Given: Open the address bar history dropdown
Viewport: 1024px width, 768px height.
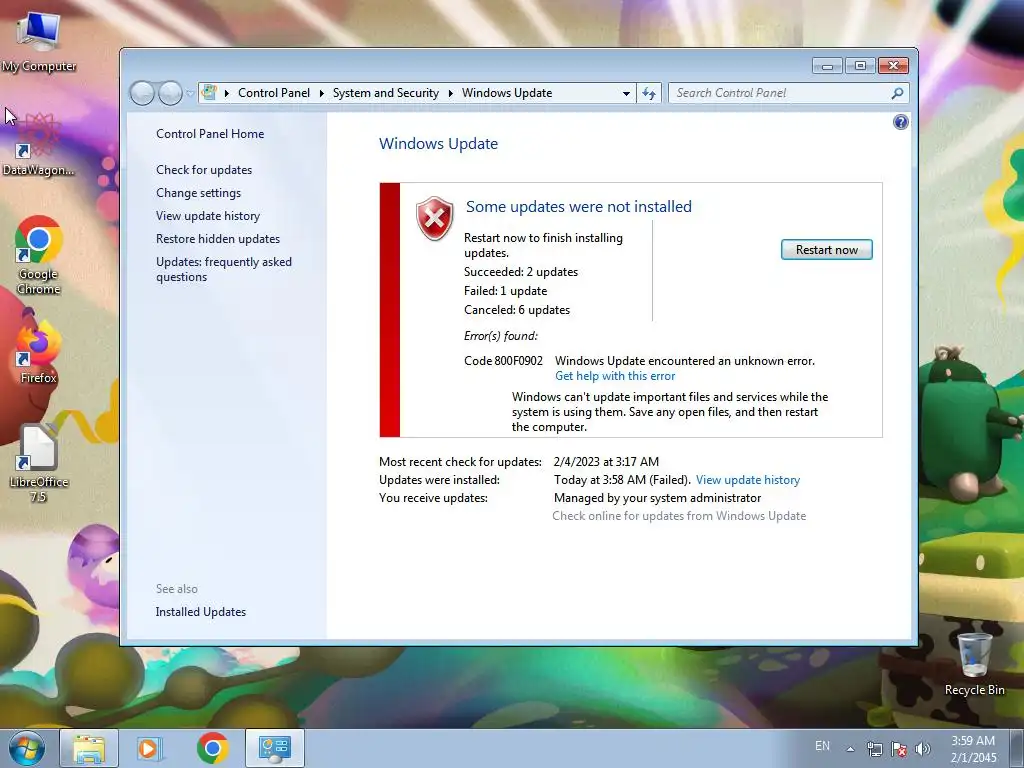Looking at the screenshot, I should (x=626, y=93).
